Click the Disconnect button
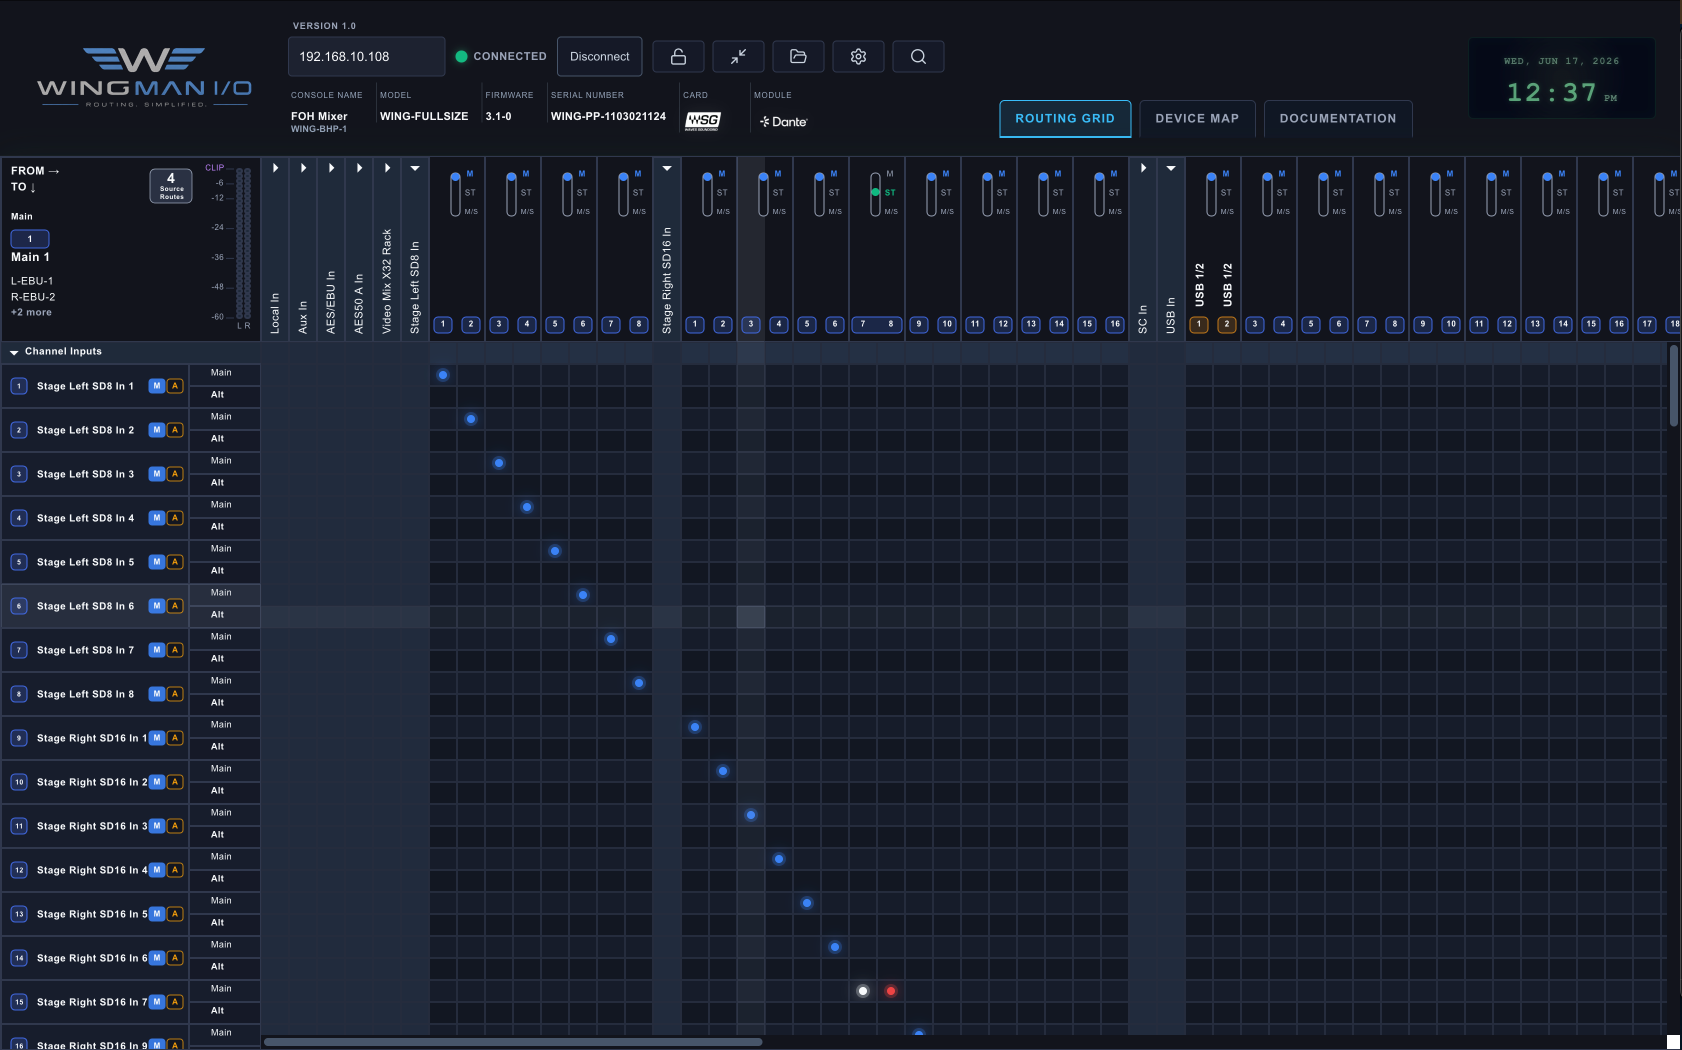This screenshot has width=1682, height=1050. [600, 57]
